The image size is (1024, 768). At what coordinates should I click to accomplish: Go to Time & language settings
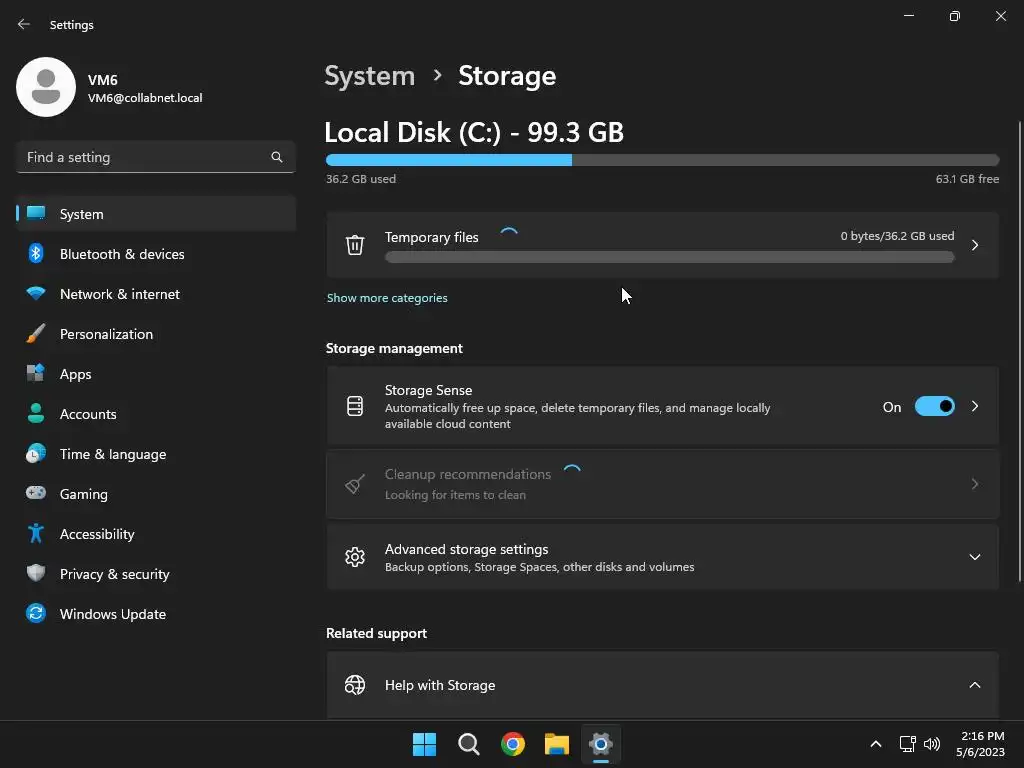click(112, 454)
